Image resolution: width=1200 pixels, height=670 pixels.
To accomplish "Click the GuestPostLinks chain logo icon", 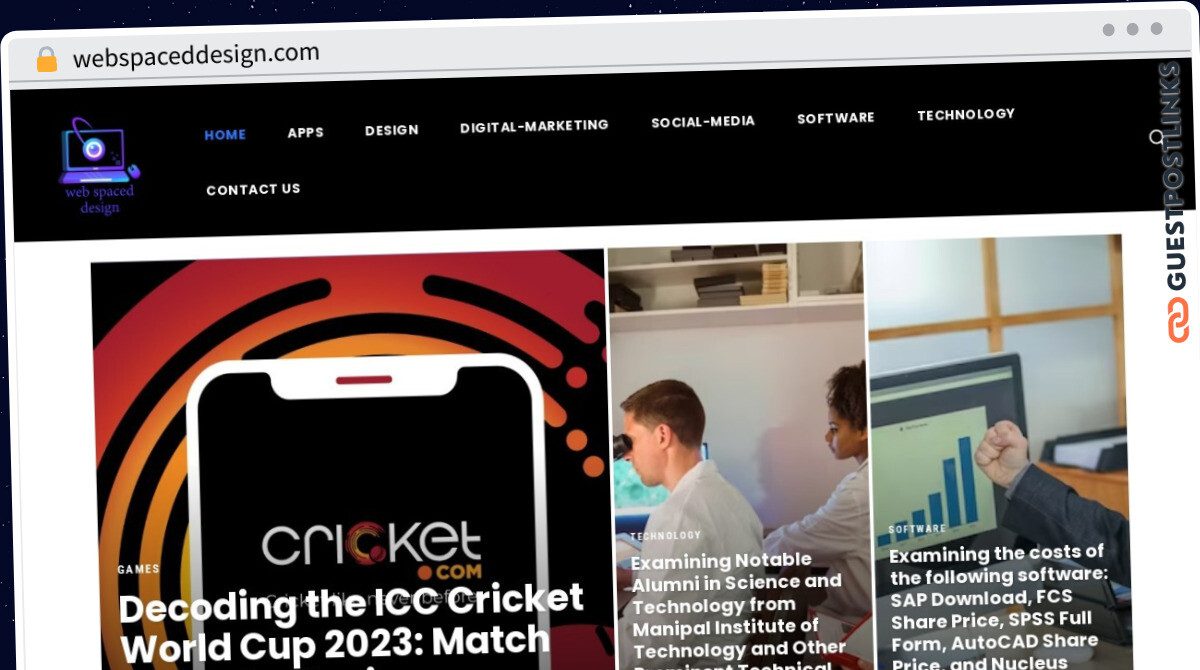I will pos(1180,320).
